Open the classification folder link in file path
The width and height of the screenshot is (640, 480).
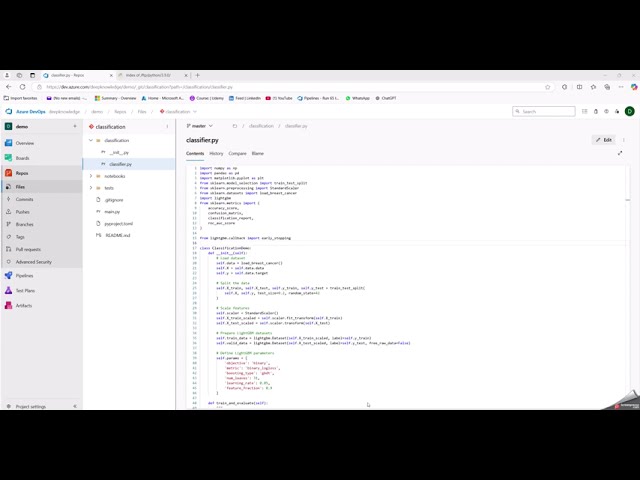(261, 126)
